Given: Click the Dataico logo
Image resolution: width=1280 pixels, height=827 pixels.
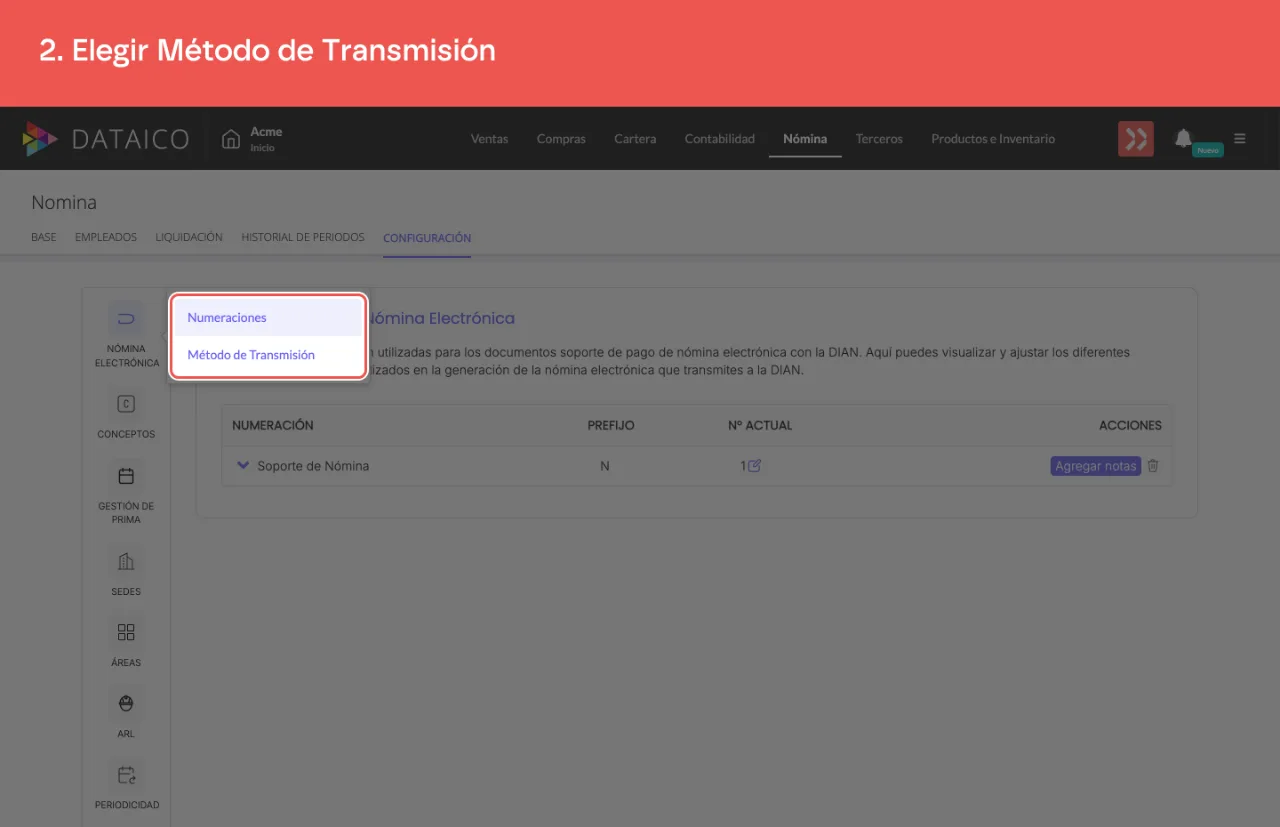Looking at the screenshot, I should [106, 139].
